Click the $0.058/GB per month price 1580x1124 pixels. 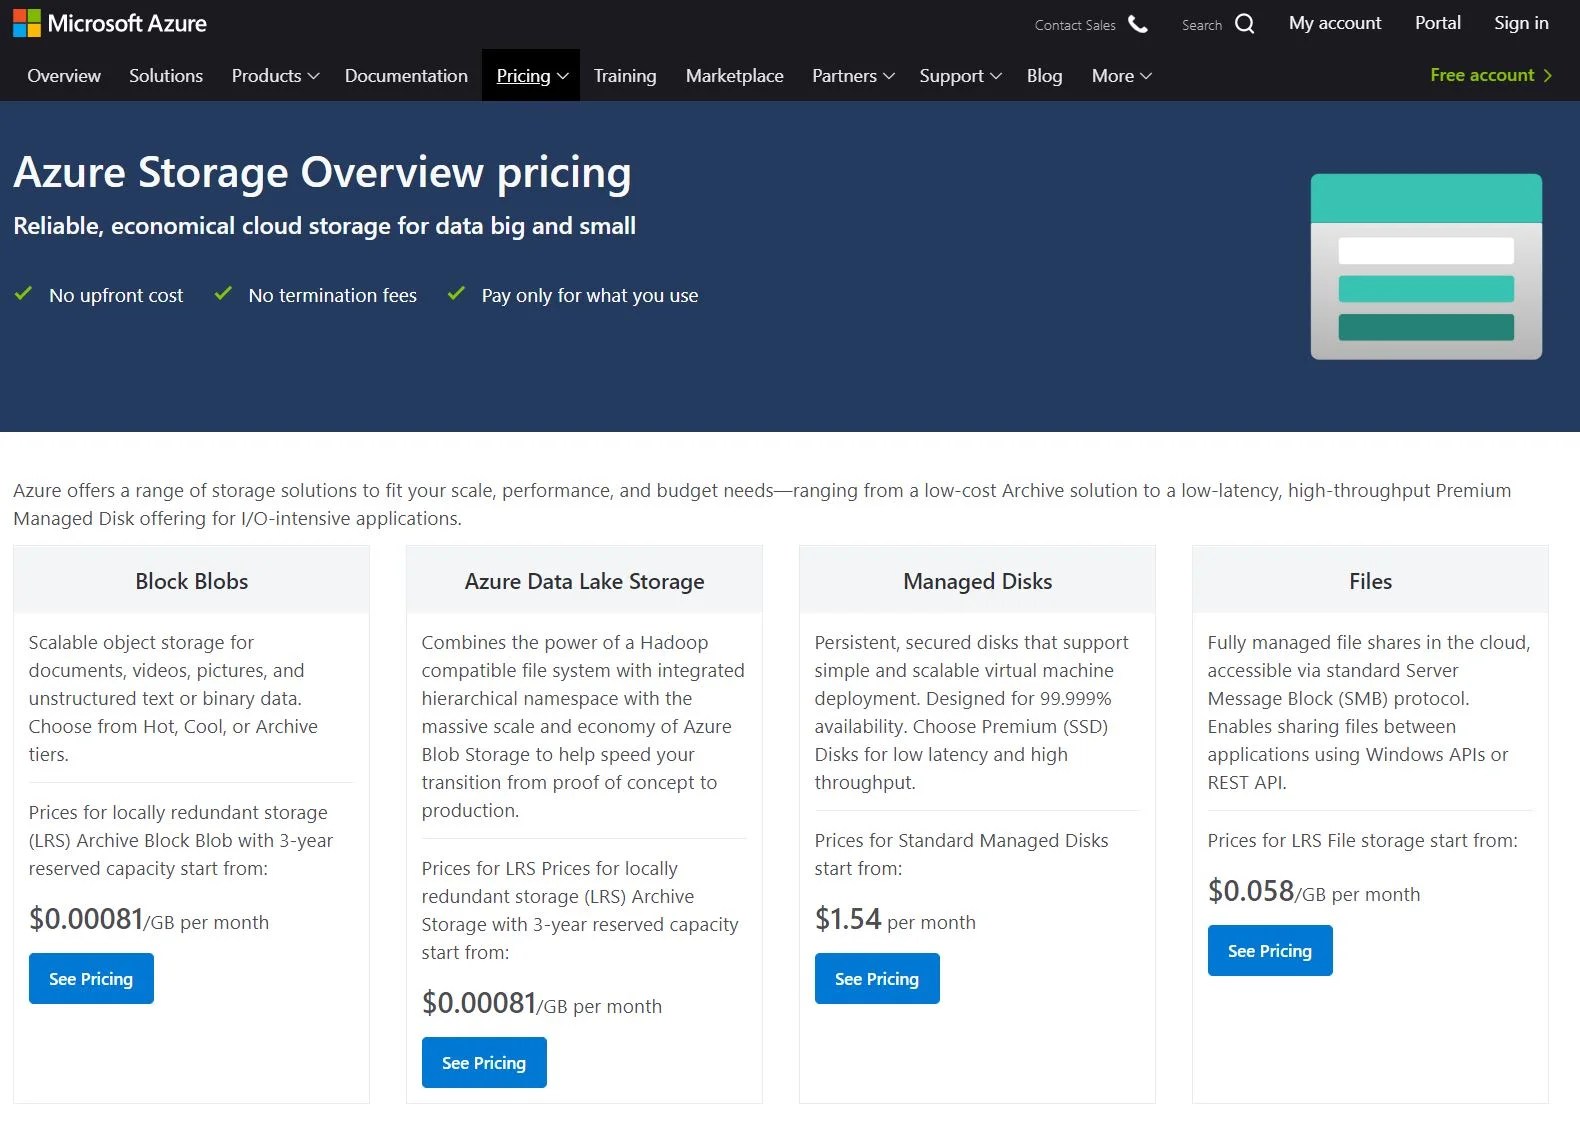[x=1314, y=891]
